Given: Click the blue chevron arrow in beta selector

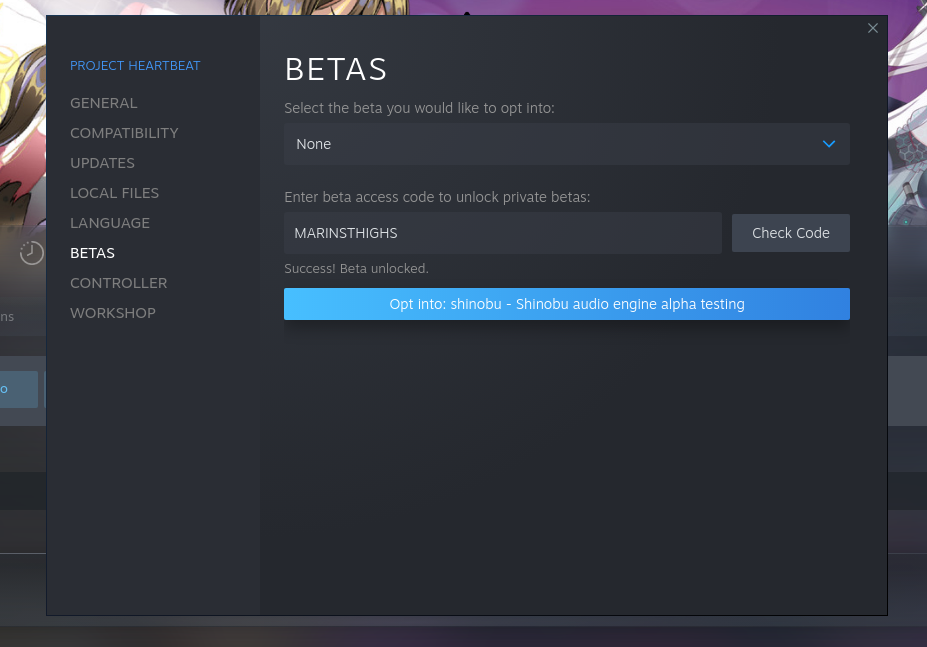Looking at the screenshot, I should 828,144.
